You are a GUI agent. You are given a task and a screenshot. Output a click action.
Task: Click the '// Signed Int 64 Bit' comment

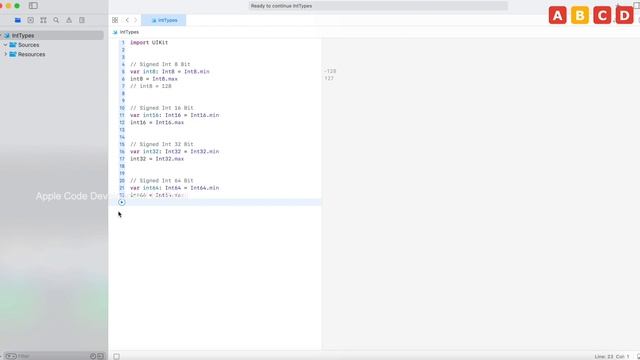click(x=162, y=180)
